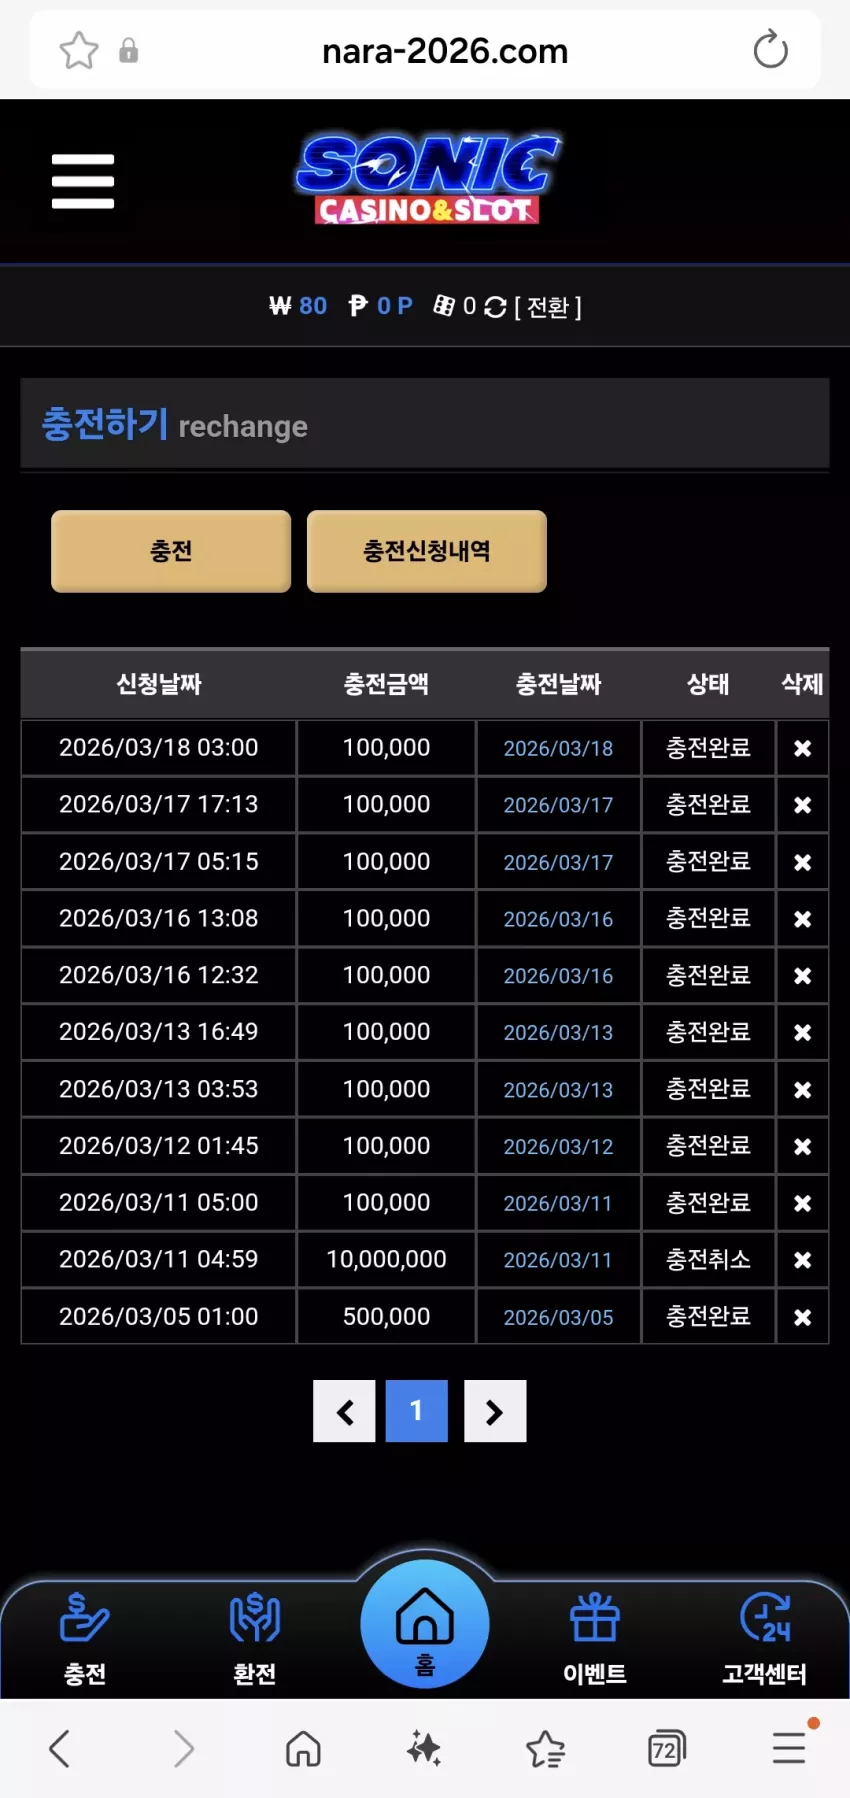Bookmark site with address bar star
850x1798 pixels.
(79, 50)
